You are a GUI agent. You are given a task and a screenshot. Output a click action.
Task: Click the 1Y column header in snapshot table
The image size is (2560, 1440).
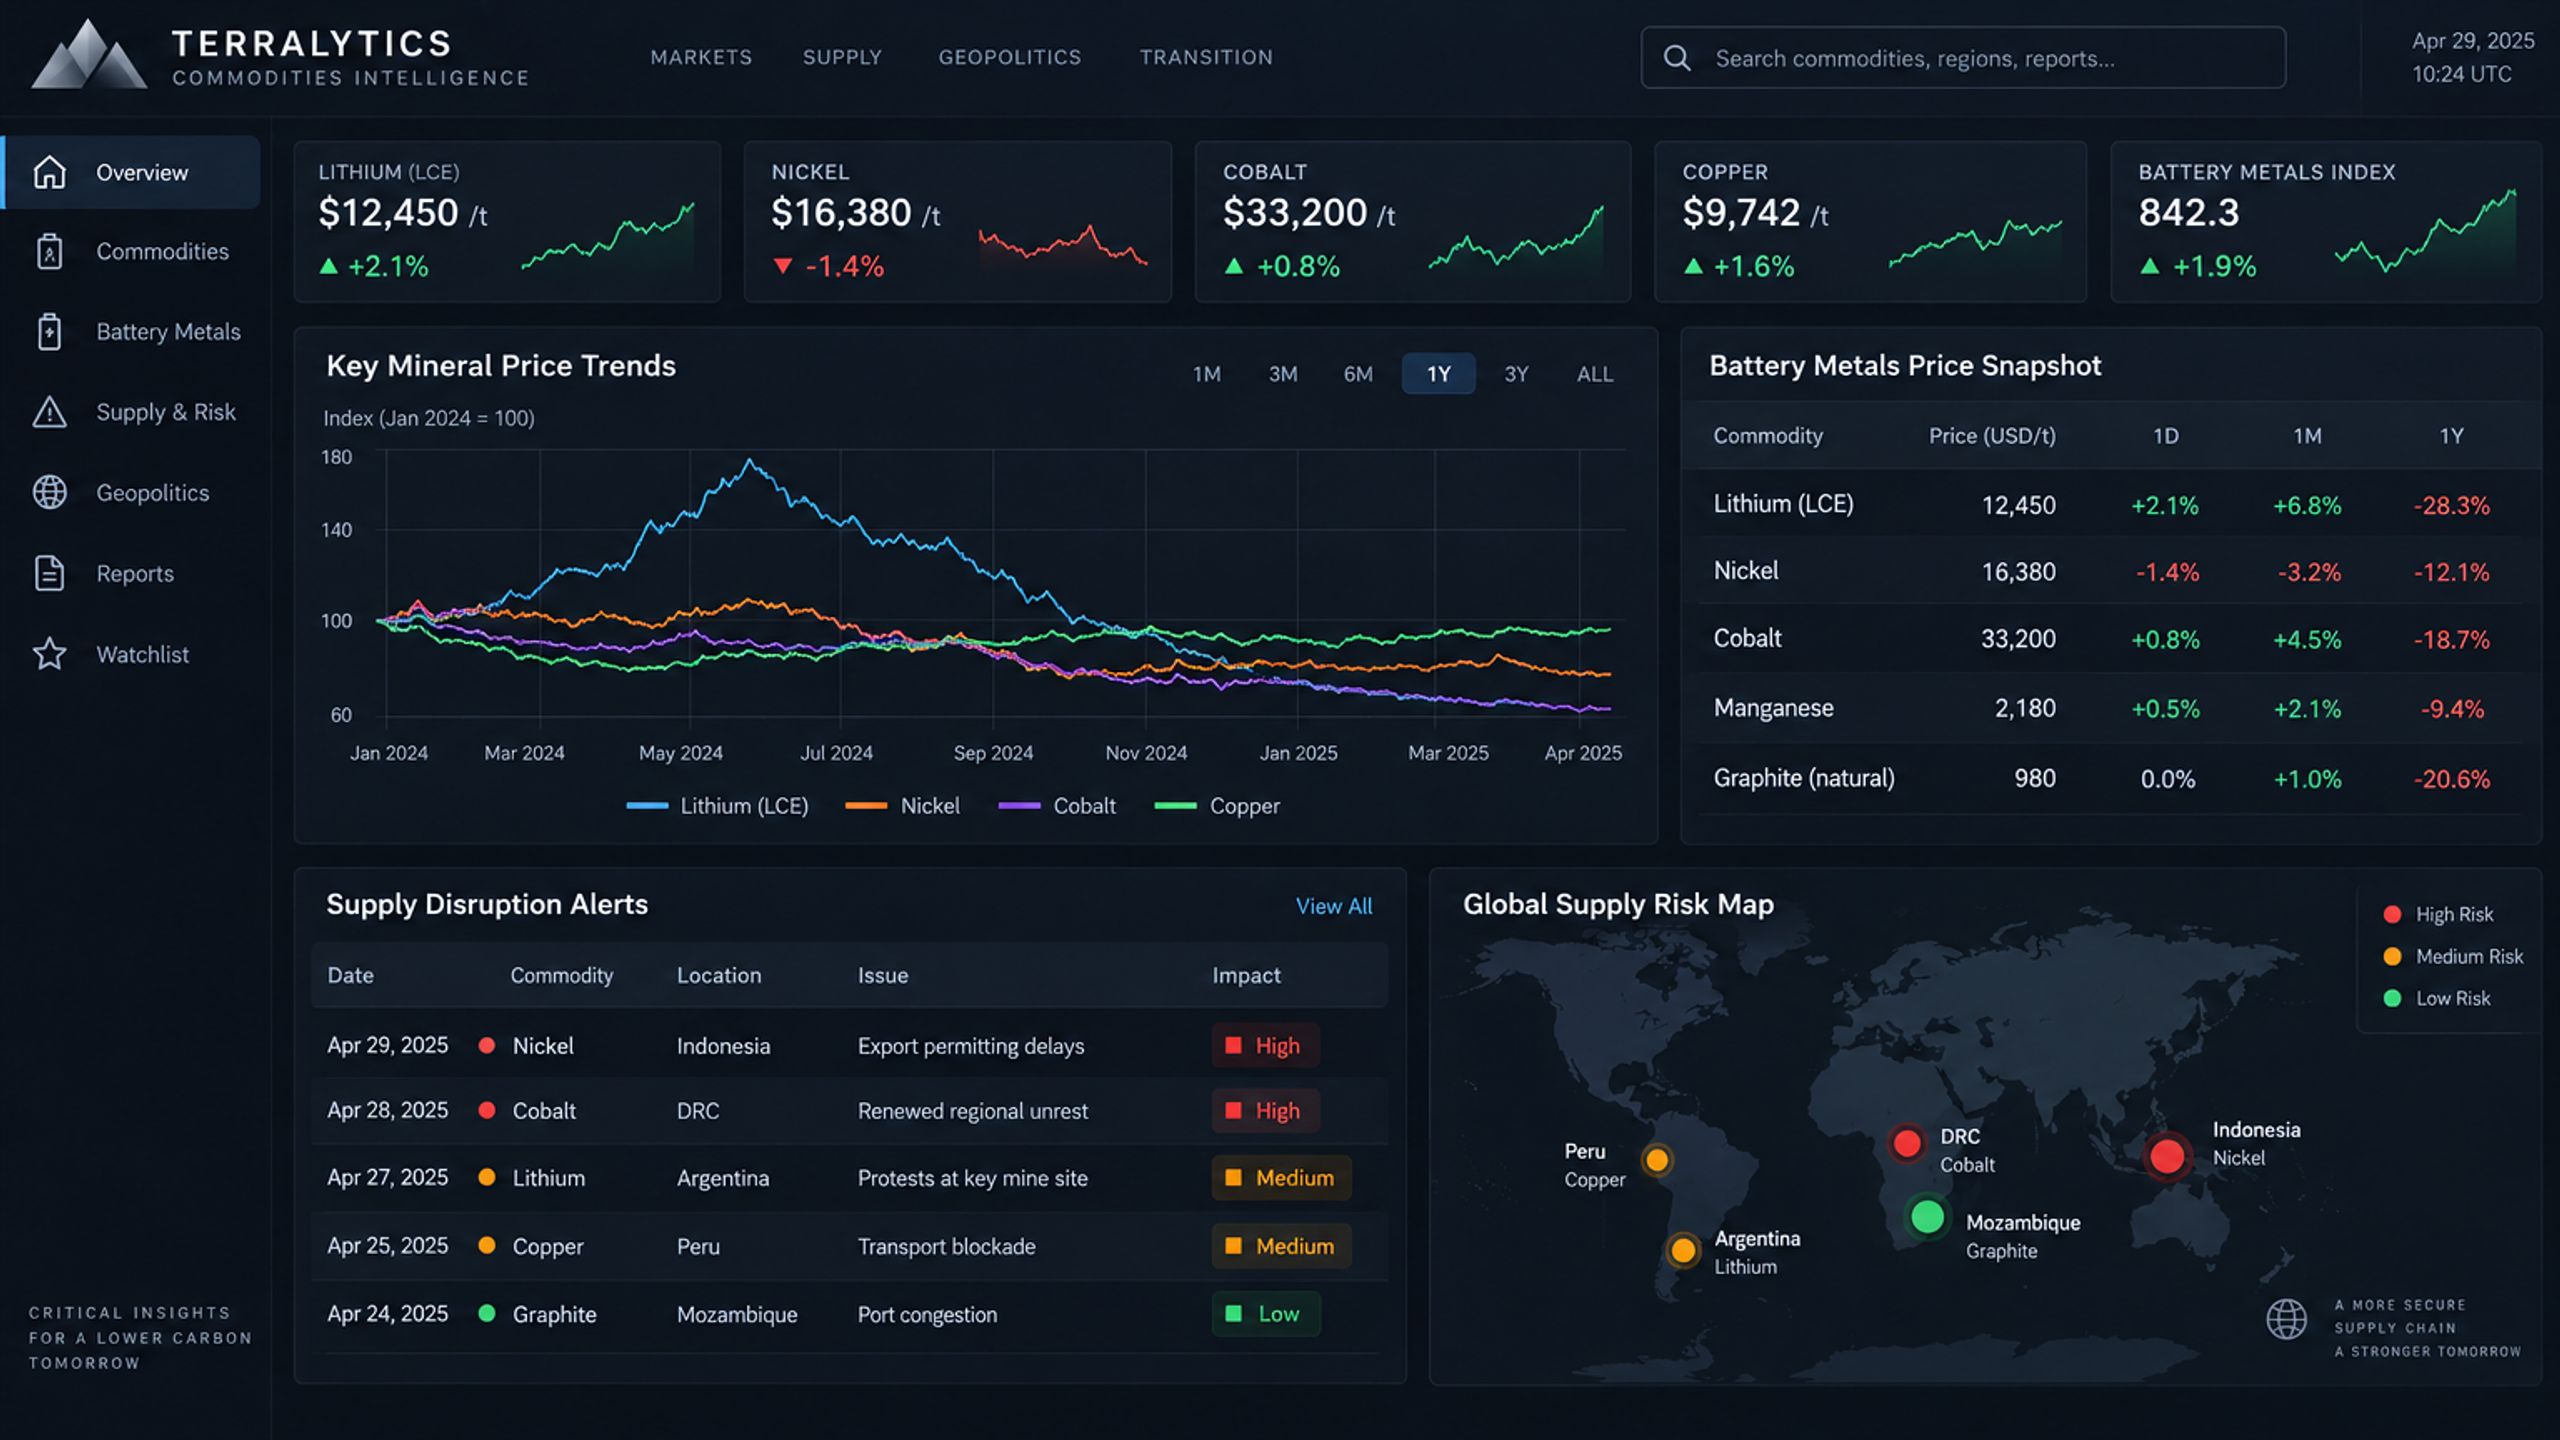coord(2451,436)
